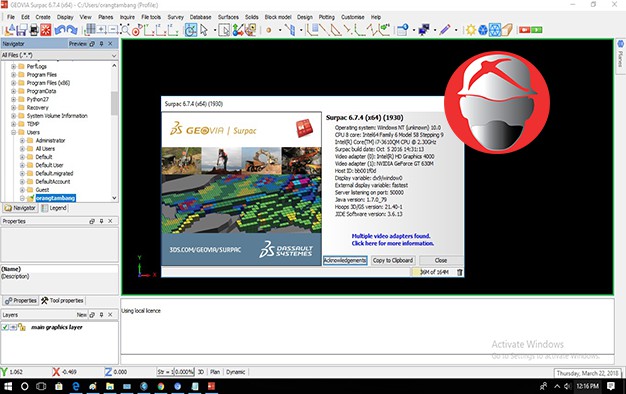
Task: Click the Save file toolbar icon
Action: coord(22,30)
